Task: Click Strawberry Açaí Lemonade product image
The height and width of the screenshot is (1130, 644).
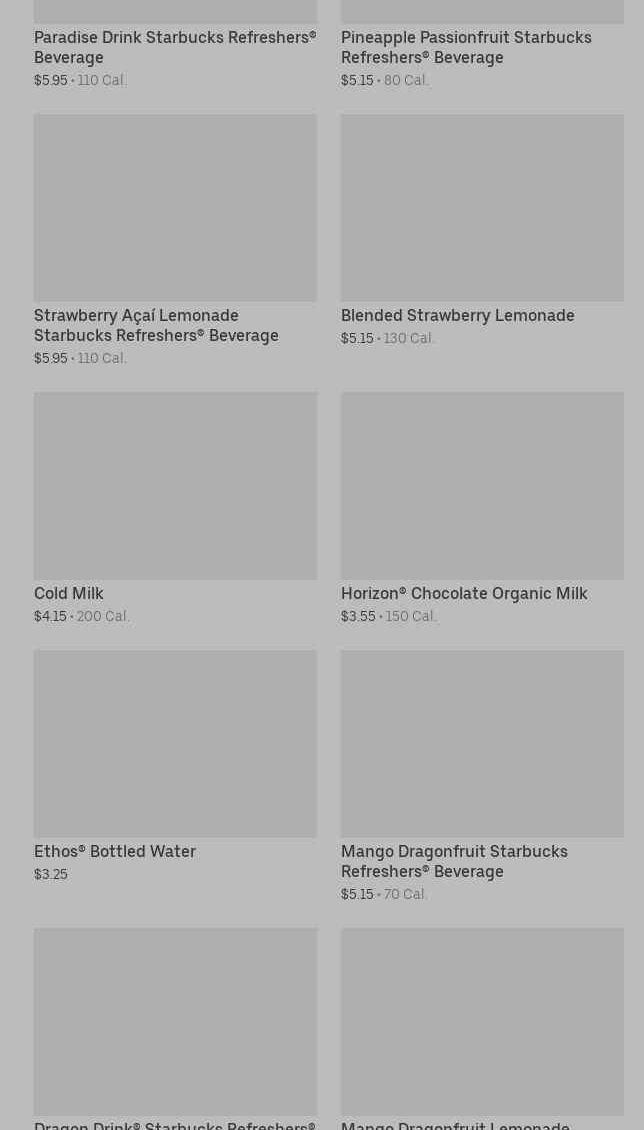Action: [175, 207]
